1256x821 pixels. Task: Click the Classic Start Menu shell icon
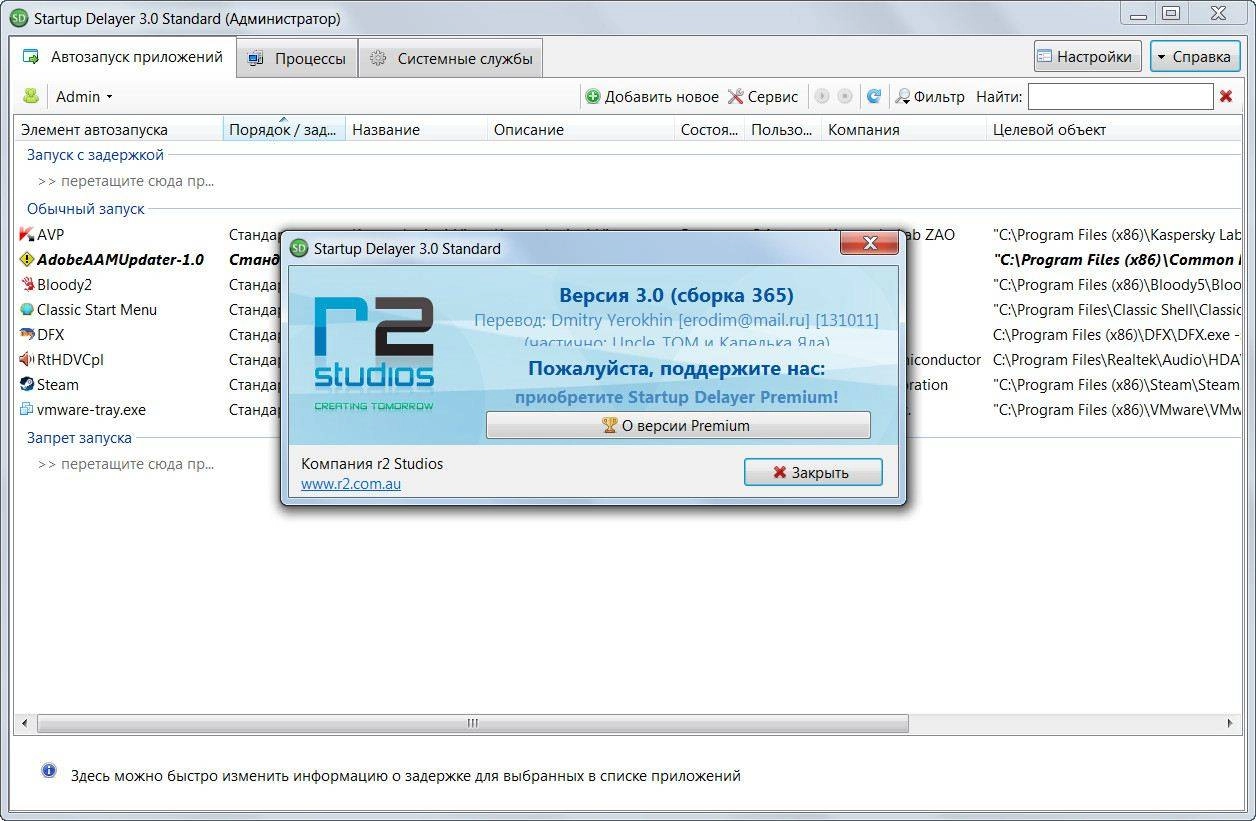click(x=27, y=310)
